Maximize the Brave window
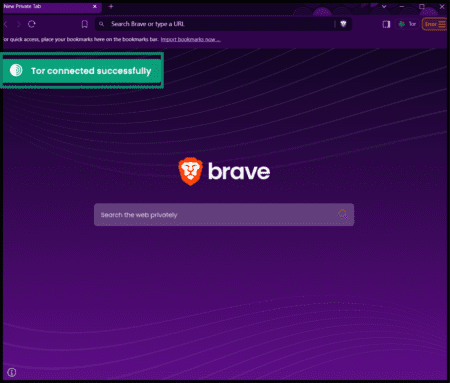Screen dimensions: 450x383 click(422, 6)
